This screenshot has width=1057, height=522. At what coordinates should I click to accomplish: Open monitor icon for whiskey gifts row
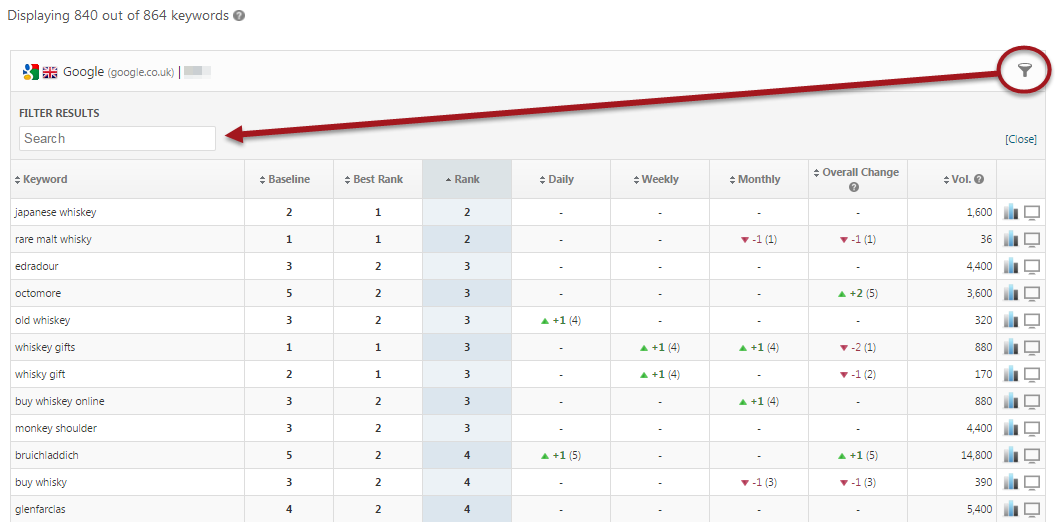click(1032, 347)
